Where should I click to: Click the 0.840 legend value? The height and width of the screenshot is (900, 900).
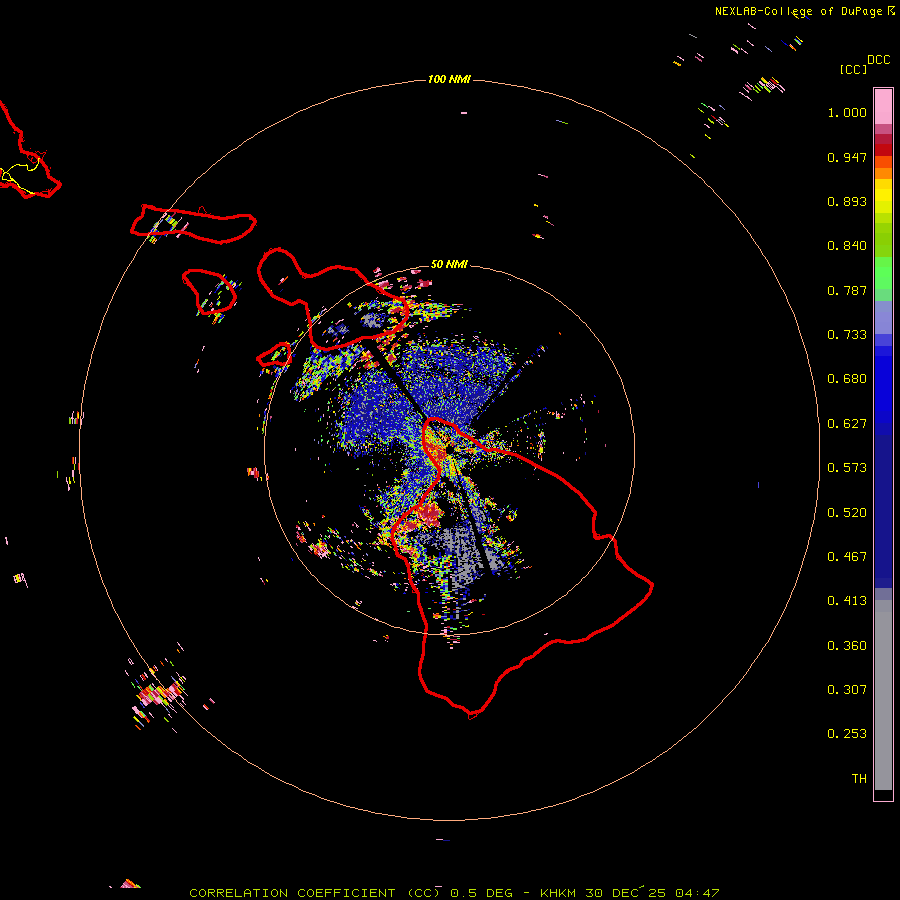point(847,246)
